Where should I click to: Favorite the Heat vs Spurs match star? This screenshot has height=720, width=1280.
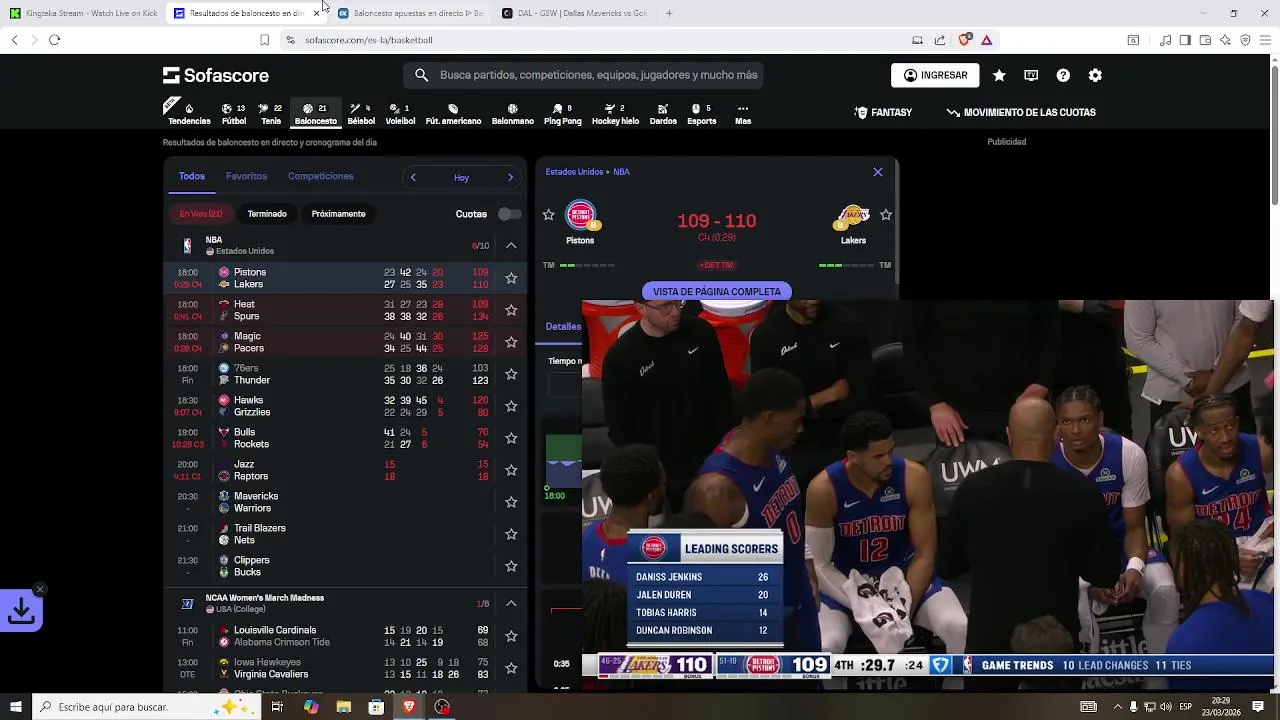(x=511, y=310)
